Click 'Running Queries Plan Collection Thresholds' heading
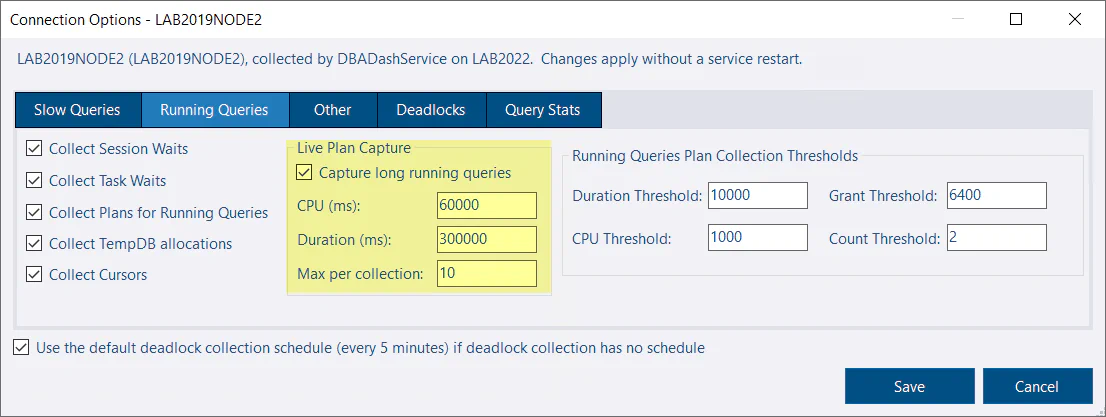Viewport: 1106px width, 417px height. 715,155
